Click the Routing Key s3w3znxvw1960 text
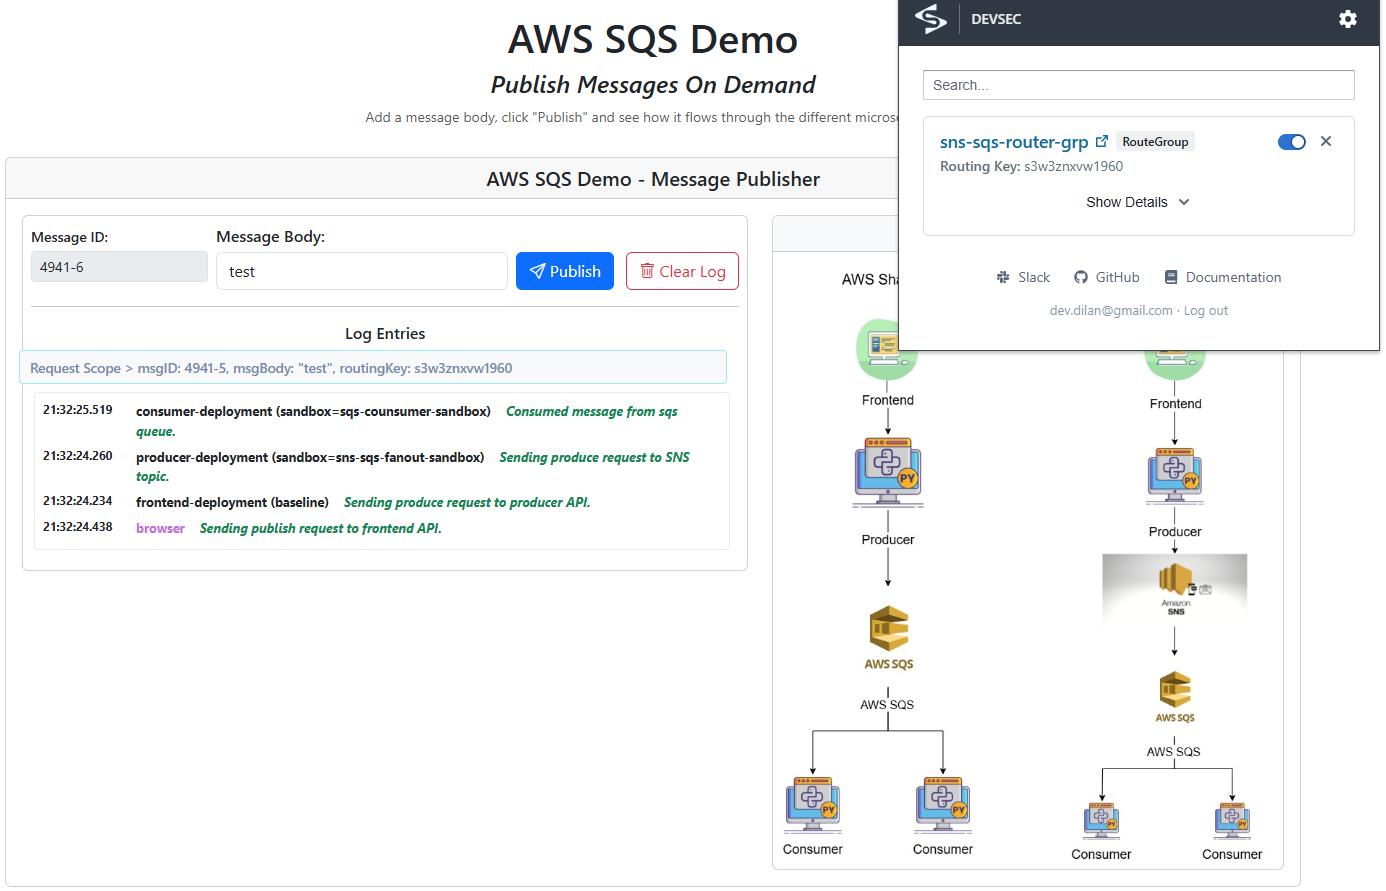This screenshot has height=891, width=1386. point(1031,166)
